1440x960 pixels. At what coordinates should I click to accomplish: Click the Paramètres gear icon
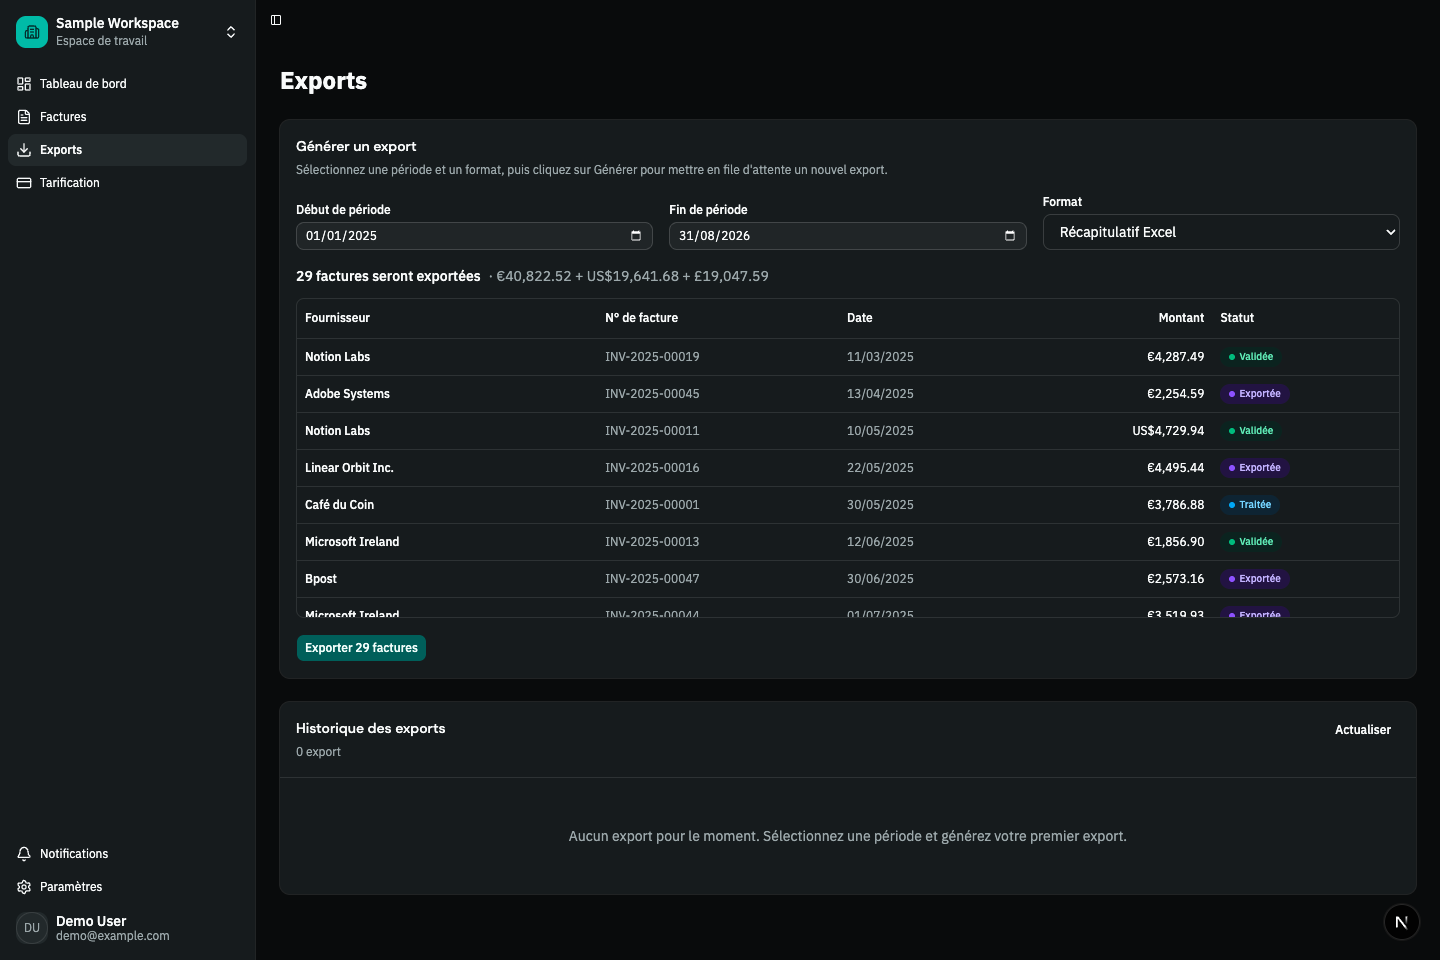pos(24,887)
